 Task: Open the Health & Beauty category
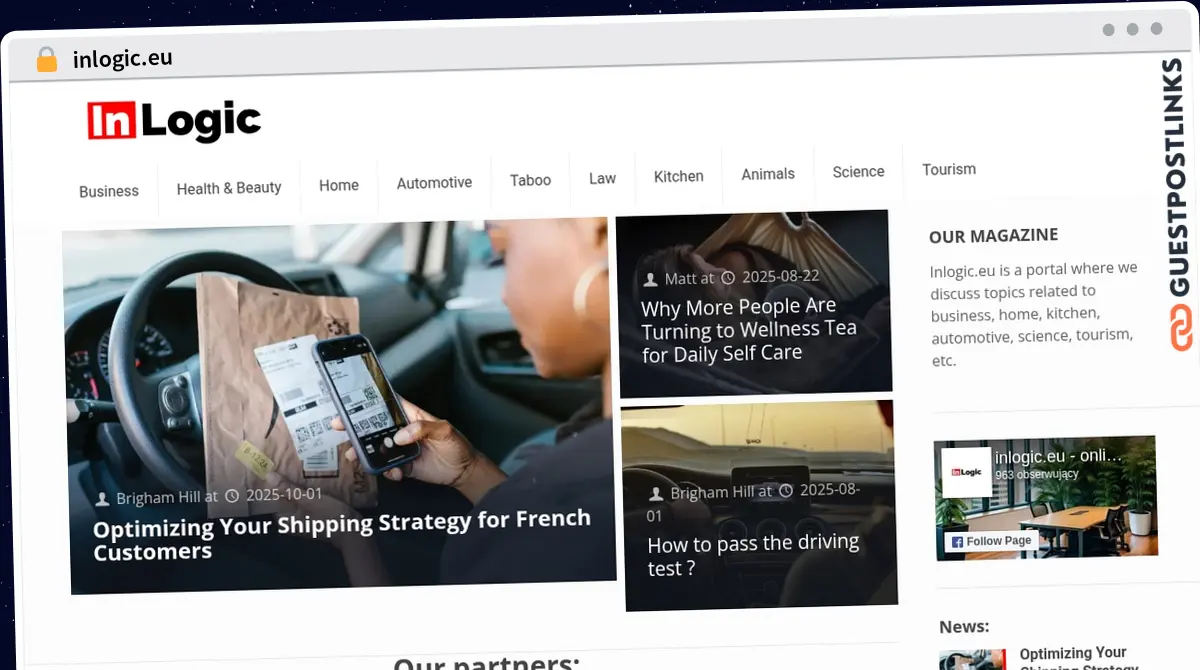pyautogui.click(x=229, y=187)
